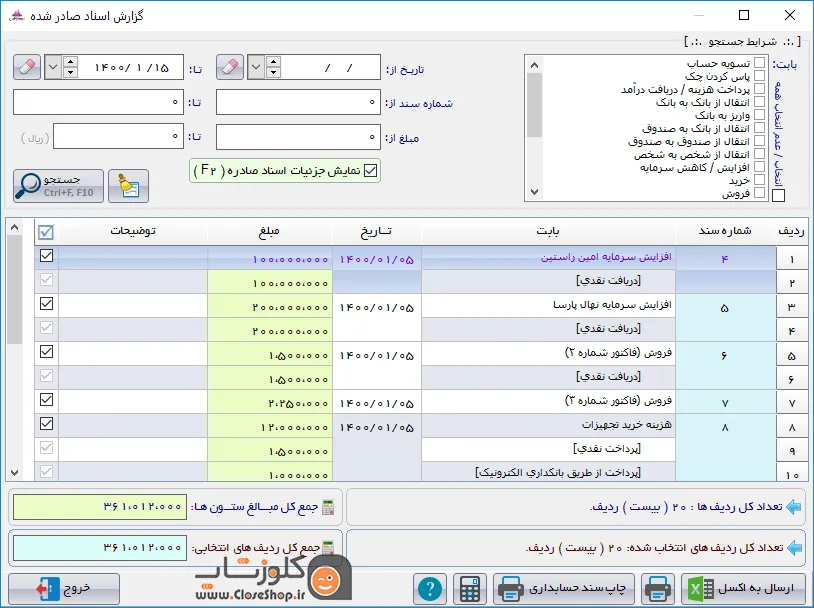The height and width of the screenshot is (608, 814).
Task: Check افزایش / کاهش سرمایه filter
Action: pyautogui.click(x=759, y=167)
